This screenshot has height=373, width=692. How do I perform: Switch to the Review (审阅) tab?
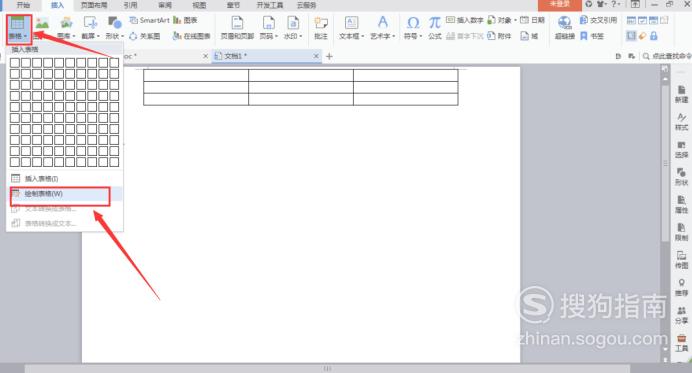point(165,5)
